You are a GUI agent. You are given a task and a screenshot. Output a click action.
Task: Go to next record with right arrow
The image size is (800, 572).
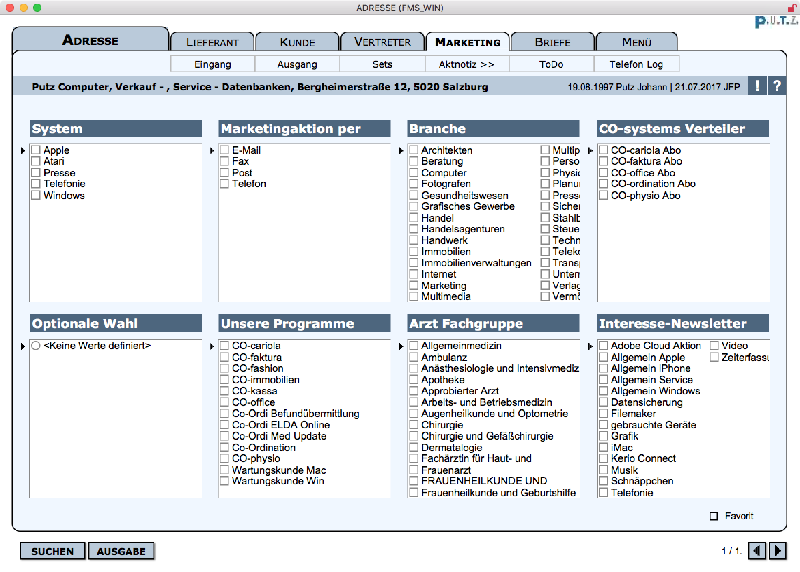pos(777,551)
